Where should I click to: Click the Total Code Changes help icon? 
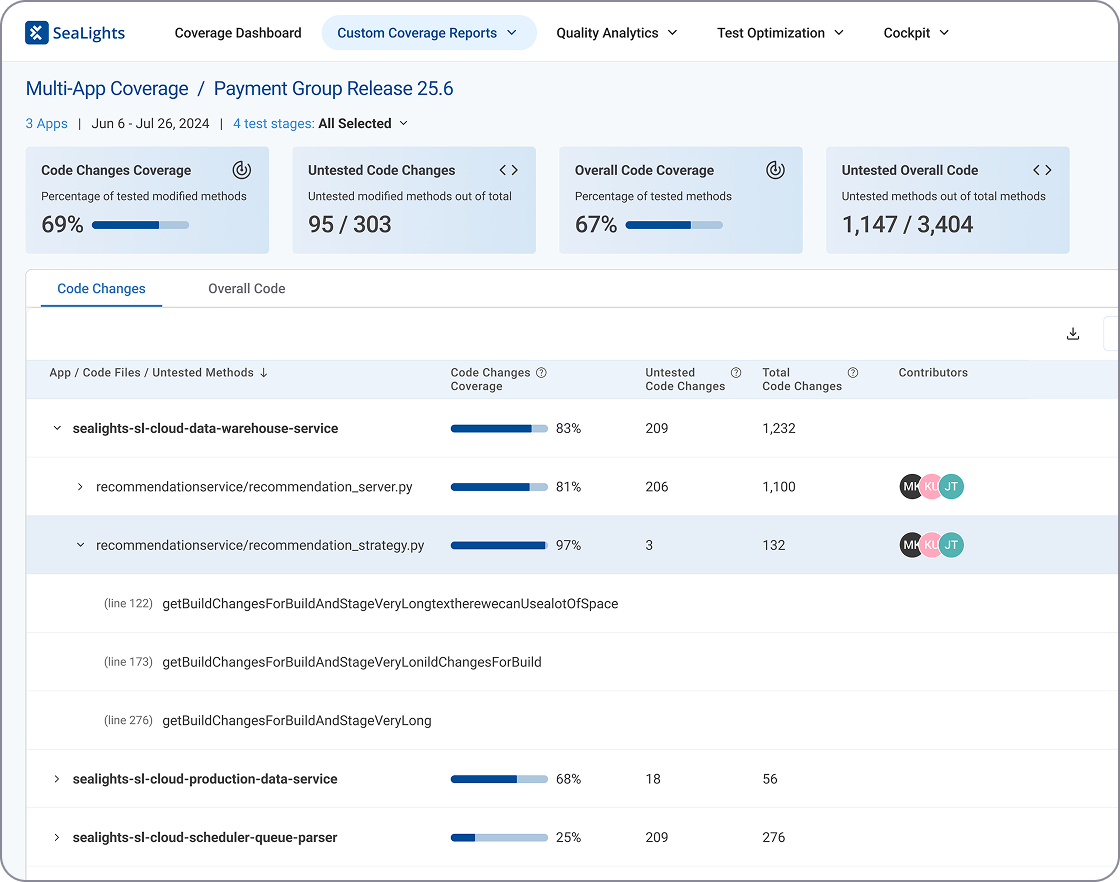click(853, 373)
